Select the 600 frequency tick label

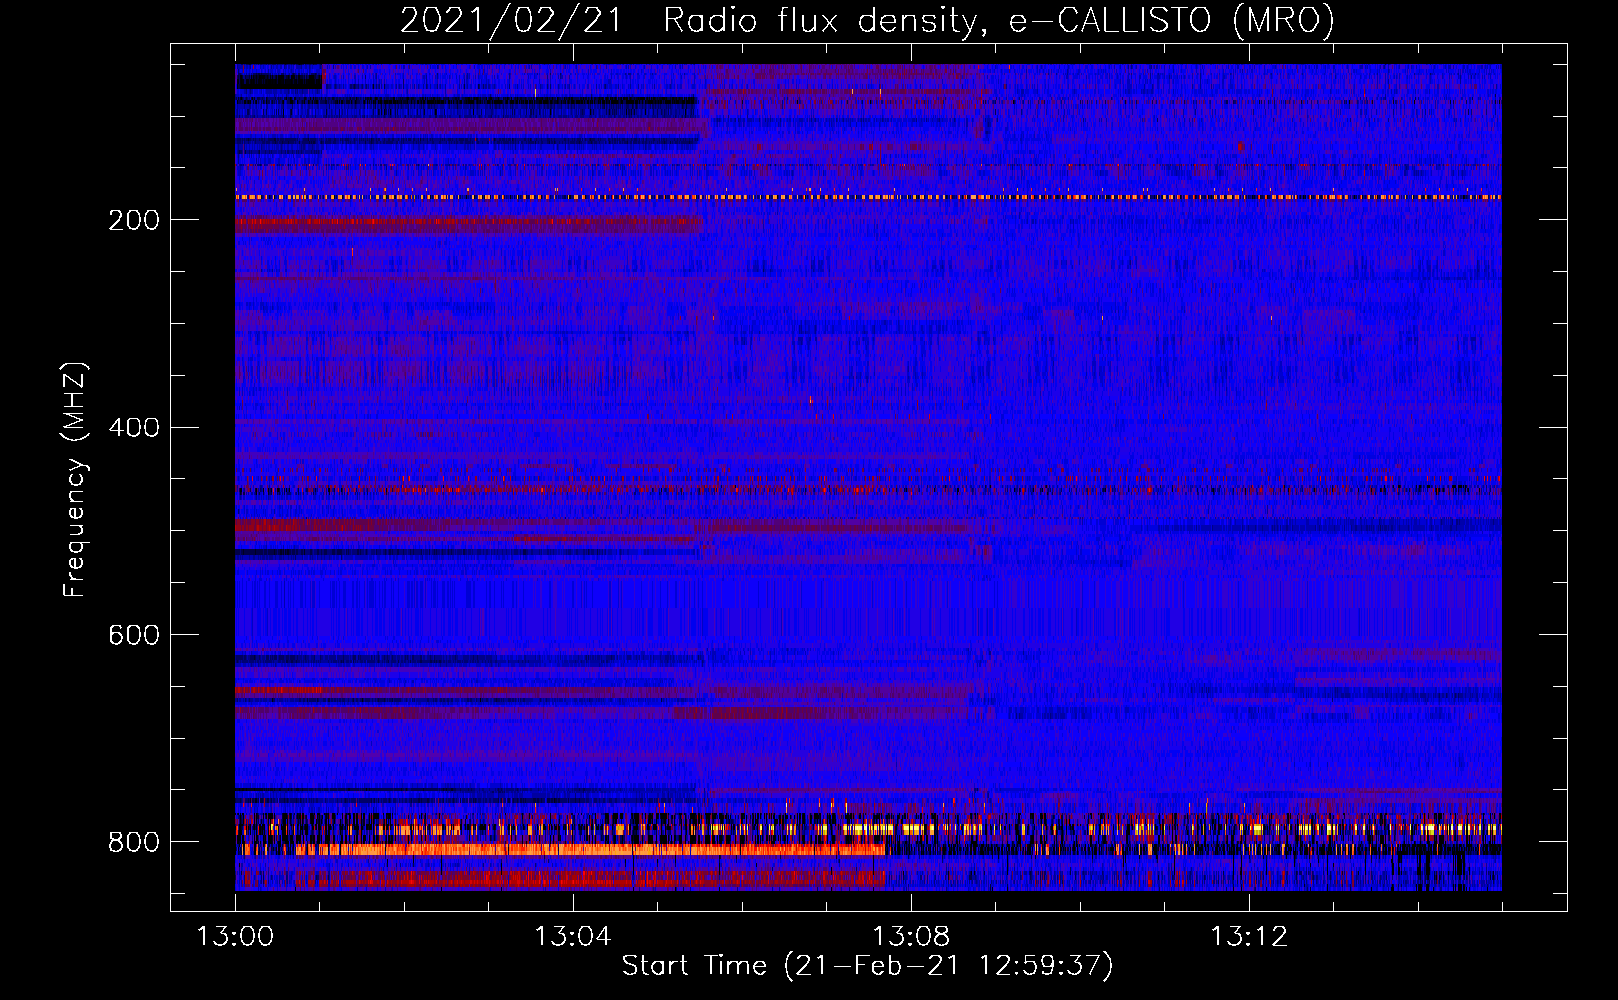(x=134, y=636)
